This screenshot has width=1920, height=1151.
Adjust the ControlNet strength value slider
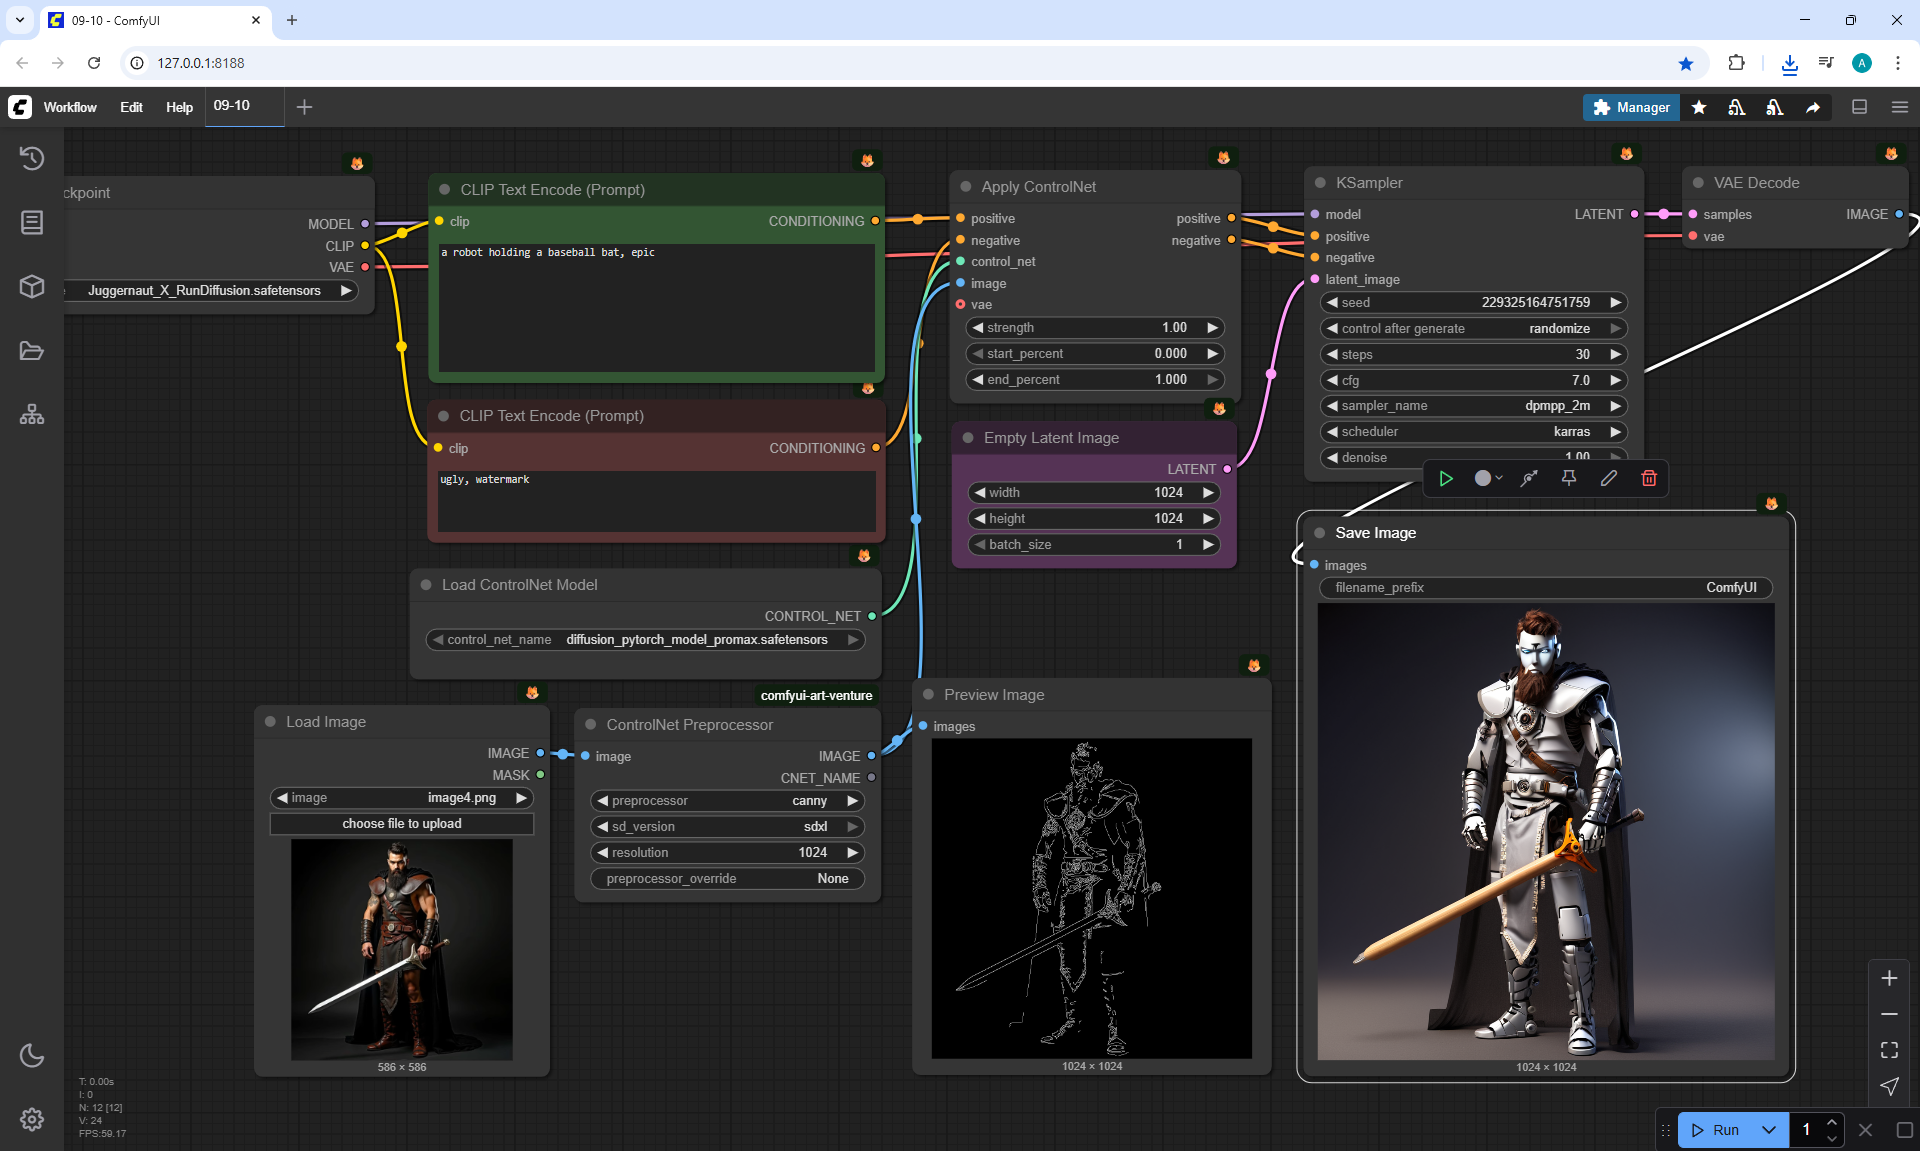click(x=1094, y=328)
